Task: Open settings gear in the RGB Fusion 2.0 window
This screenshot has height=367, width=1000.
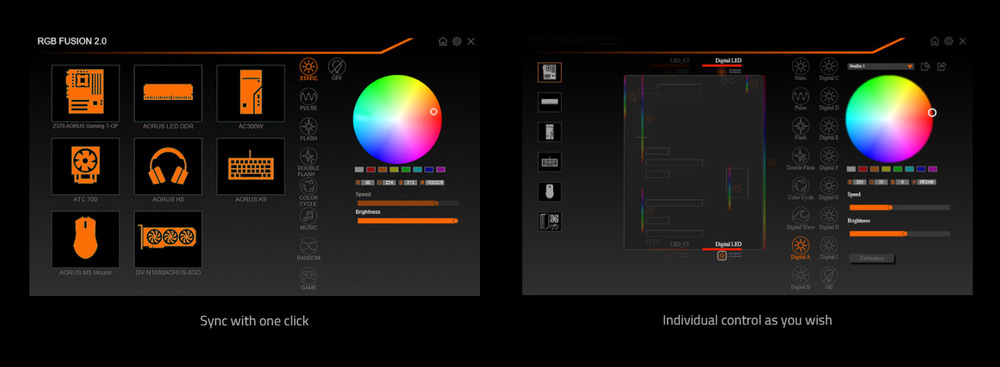Action: tap(457, 41)
